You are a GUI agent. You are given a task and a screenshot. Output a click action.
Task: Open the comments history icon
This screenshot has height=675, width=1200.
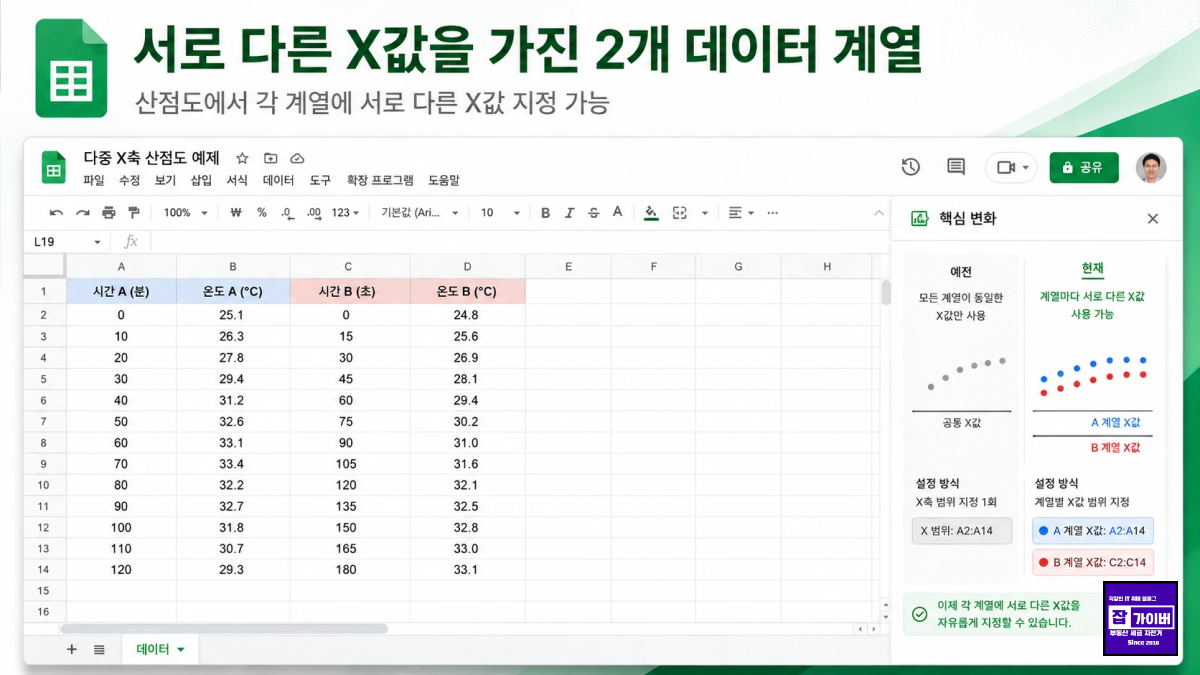click(956, 167)
